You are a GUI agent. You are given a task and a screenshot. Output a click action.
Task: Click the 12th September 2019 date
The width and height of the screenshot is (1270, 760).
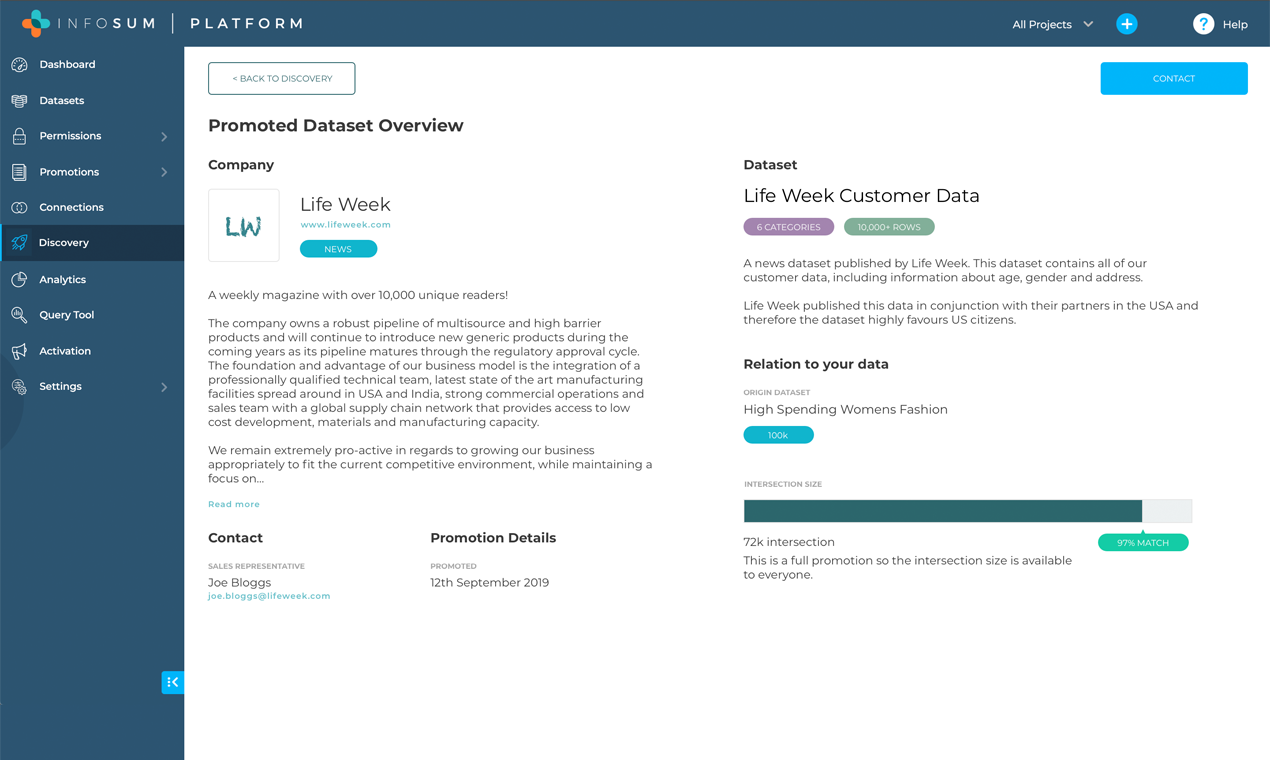coord(489,583)
